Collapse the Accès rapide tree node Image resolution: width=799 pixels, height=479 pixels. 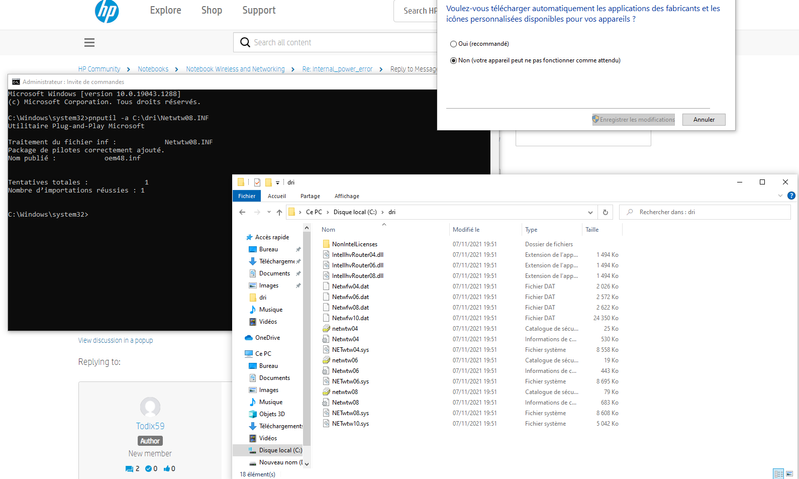tap(238, 237)
